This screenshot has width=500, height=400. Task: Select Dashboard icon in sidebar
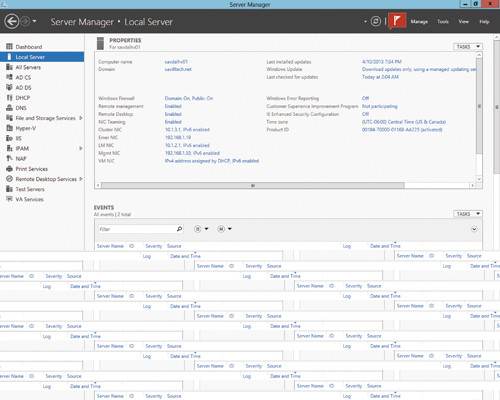[x=9, y=47]
